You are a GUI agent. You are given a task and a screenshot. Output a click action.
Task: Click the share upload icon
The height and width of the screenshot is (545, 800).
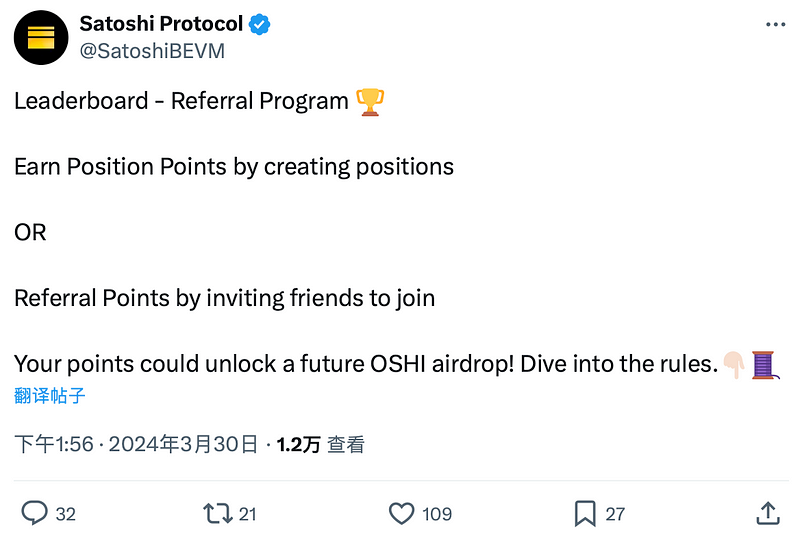(768, 513)
